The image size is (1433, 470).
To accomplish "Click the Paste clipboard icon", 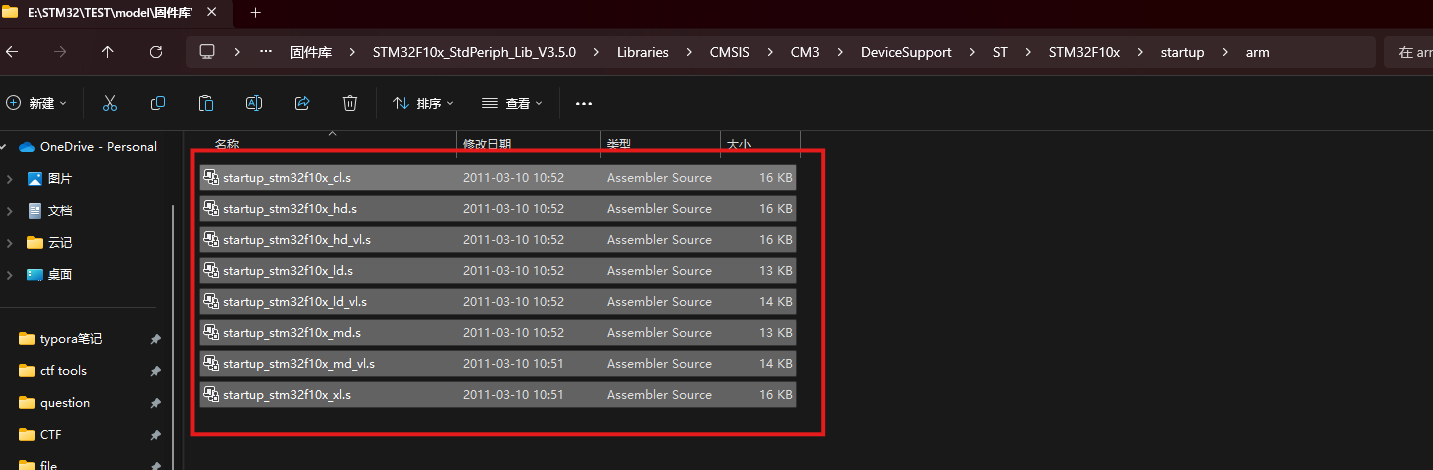I will coord(206,103).
